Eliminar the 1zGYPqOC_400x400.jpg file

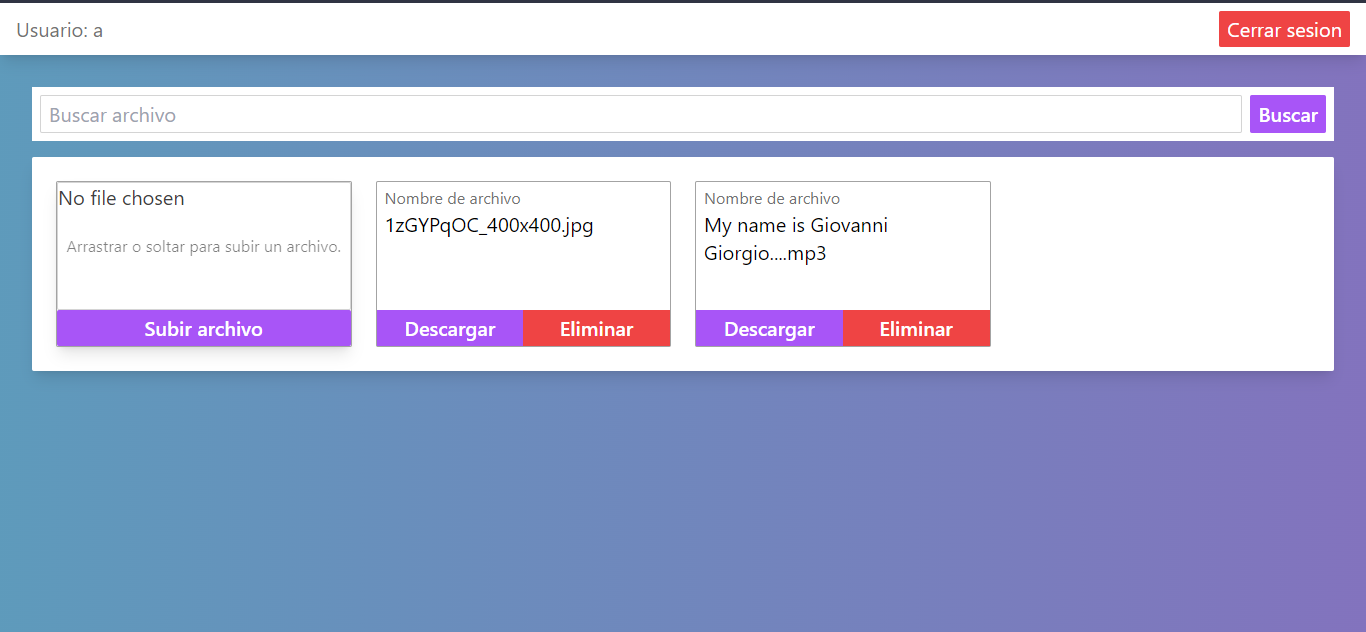pyautogui.click(x=597, y=328)
